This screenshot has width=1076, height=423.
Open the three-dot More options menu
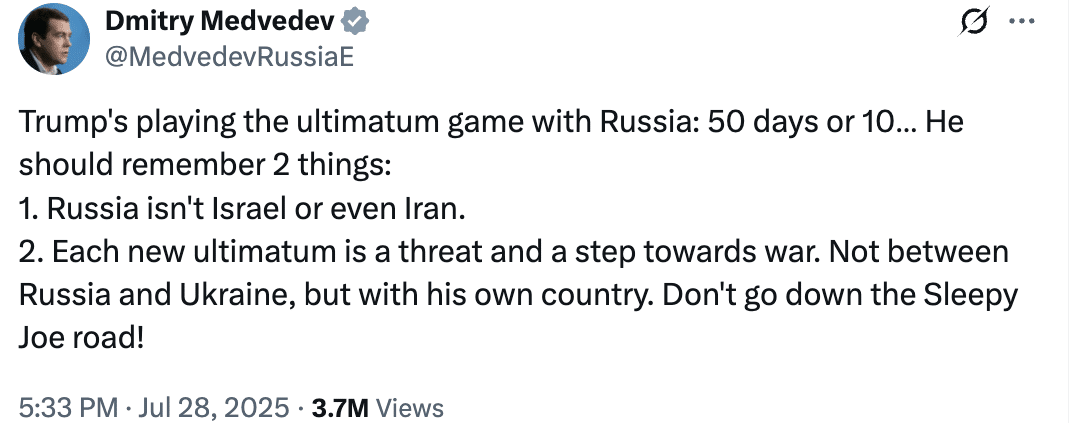tap(1020, 21)
